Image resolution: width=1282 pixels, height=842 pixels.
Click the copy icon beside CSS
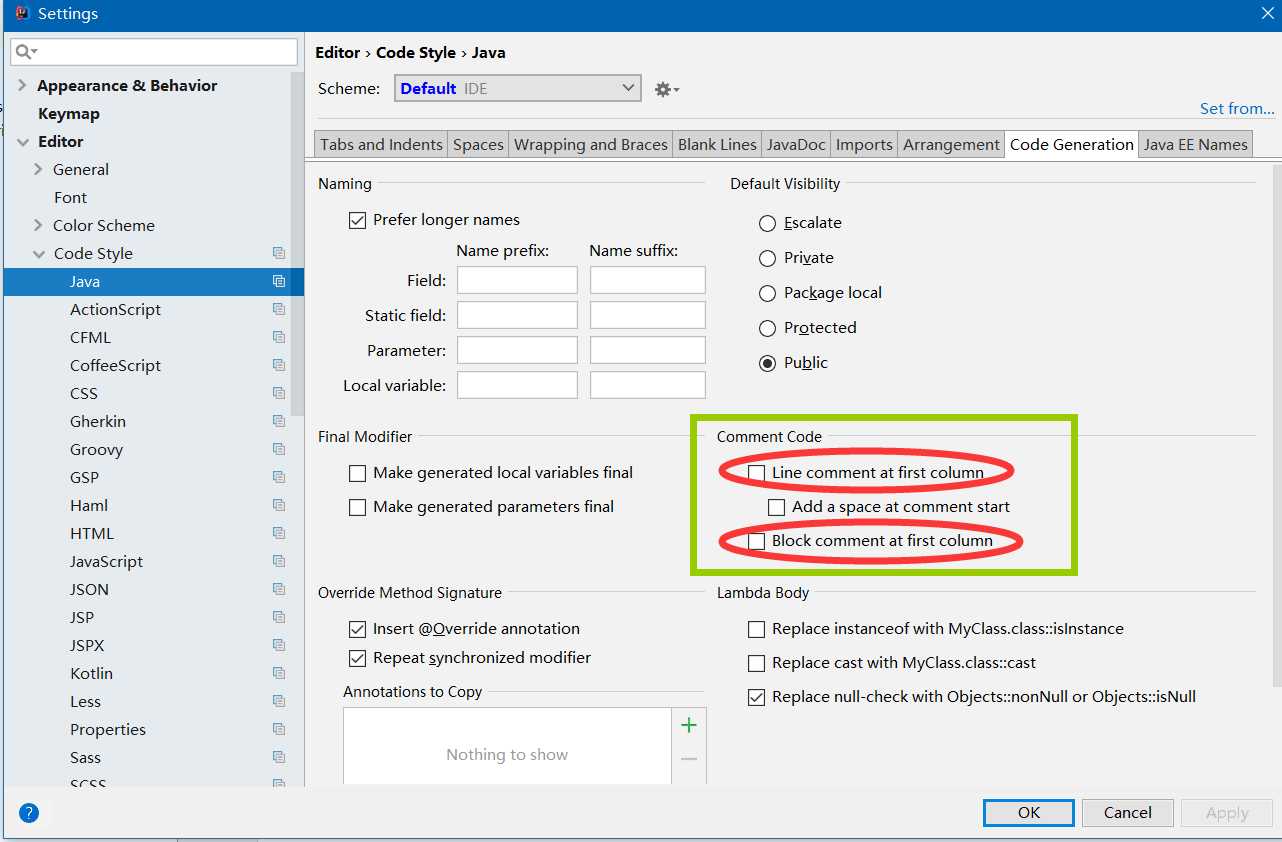point(279,393)
